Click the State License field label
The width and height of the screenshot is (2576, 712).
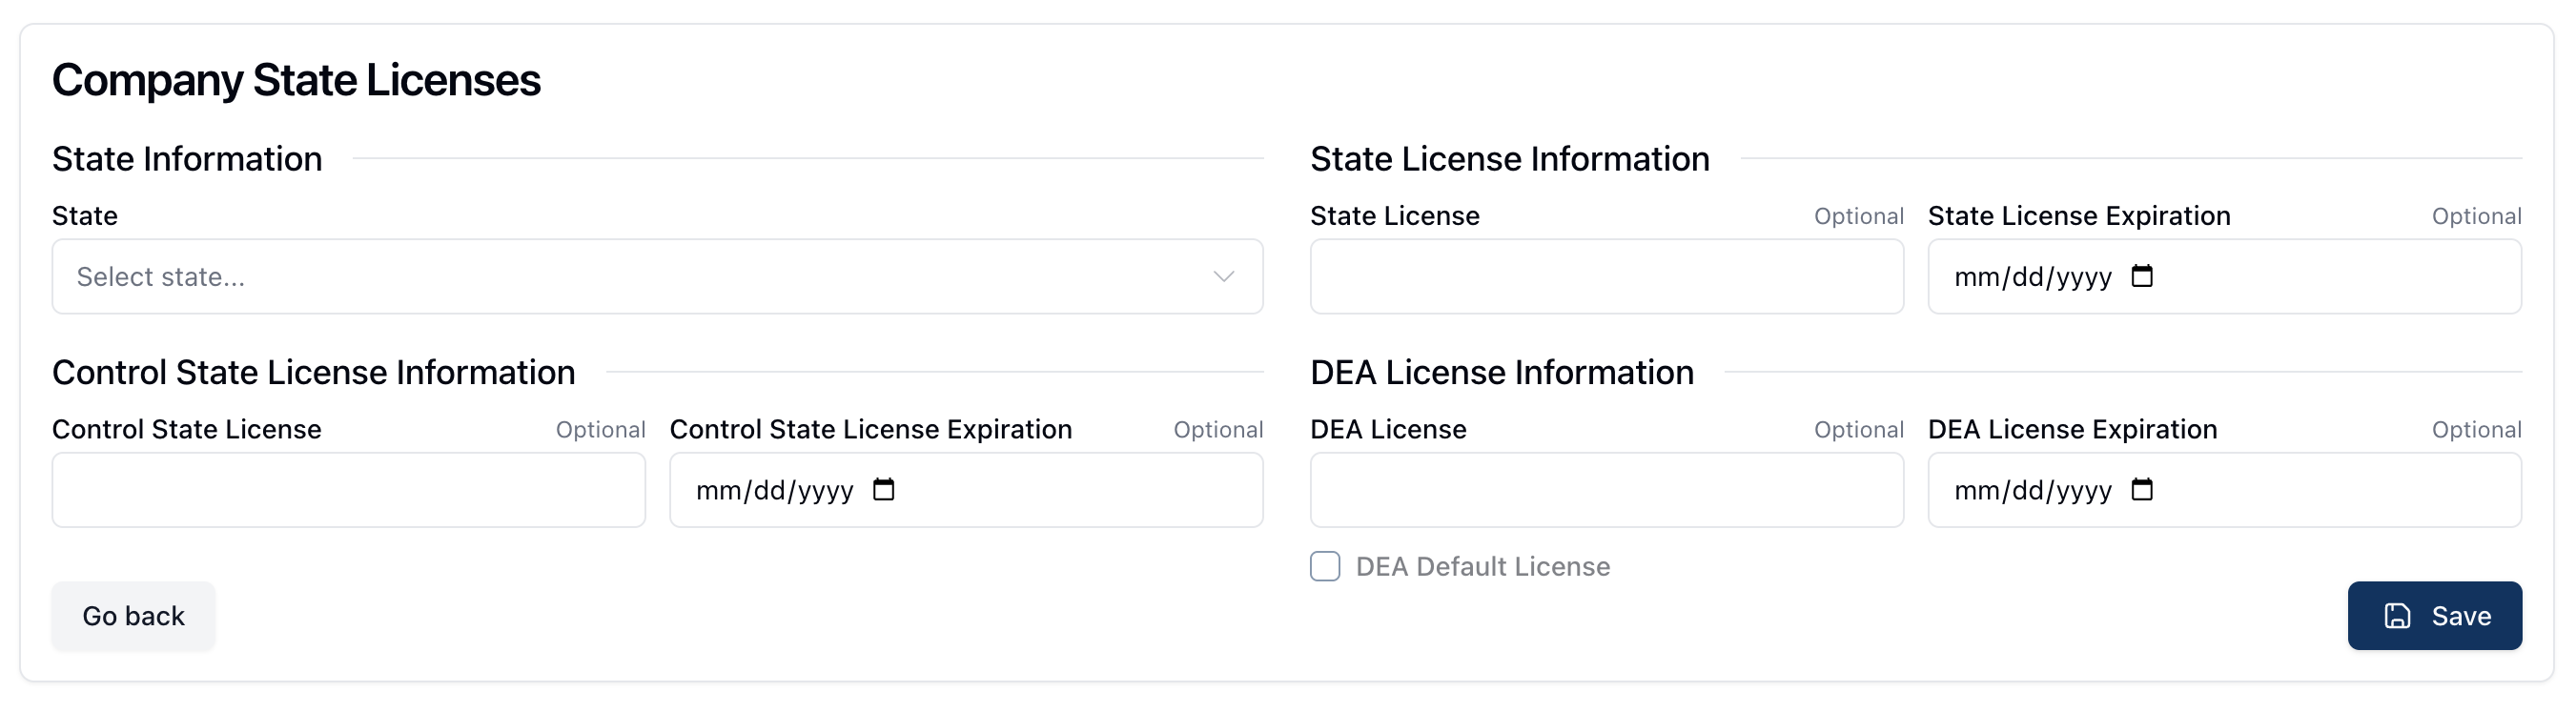(1394, 216)
